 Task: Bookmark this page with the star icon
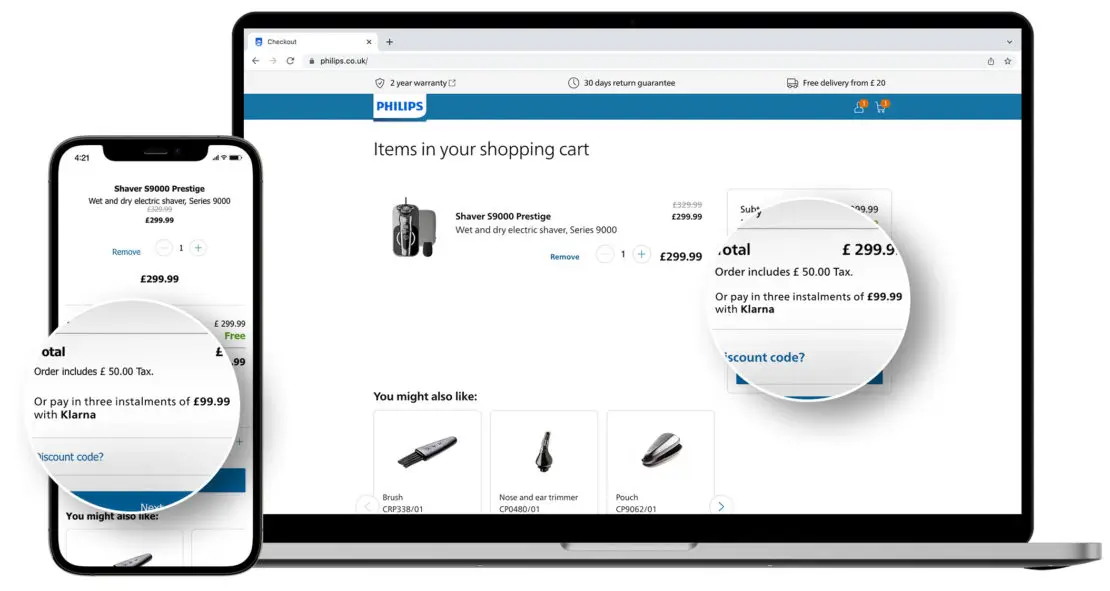click(x=1007, y=61)
